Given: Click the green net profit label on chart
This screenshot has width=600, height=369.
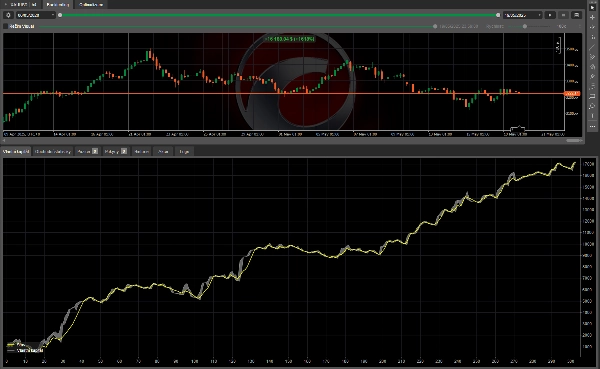Looking at the screenshot, I should 290,39.
